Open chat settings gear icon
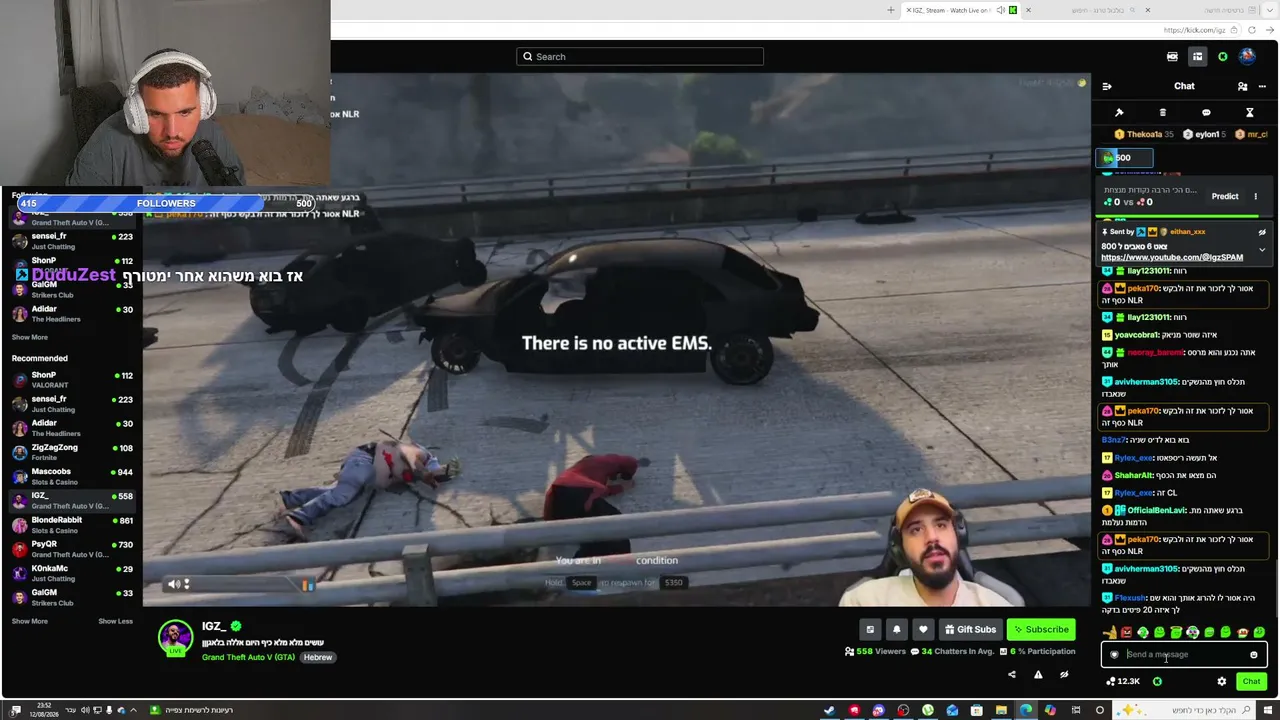Image resolution: width=1280 pixels, height=720 pixels. 1221,681
